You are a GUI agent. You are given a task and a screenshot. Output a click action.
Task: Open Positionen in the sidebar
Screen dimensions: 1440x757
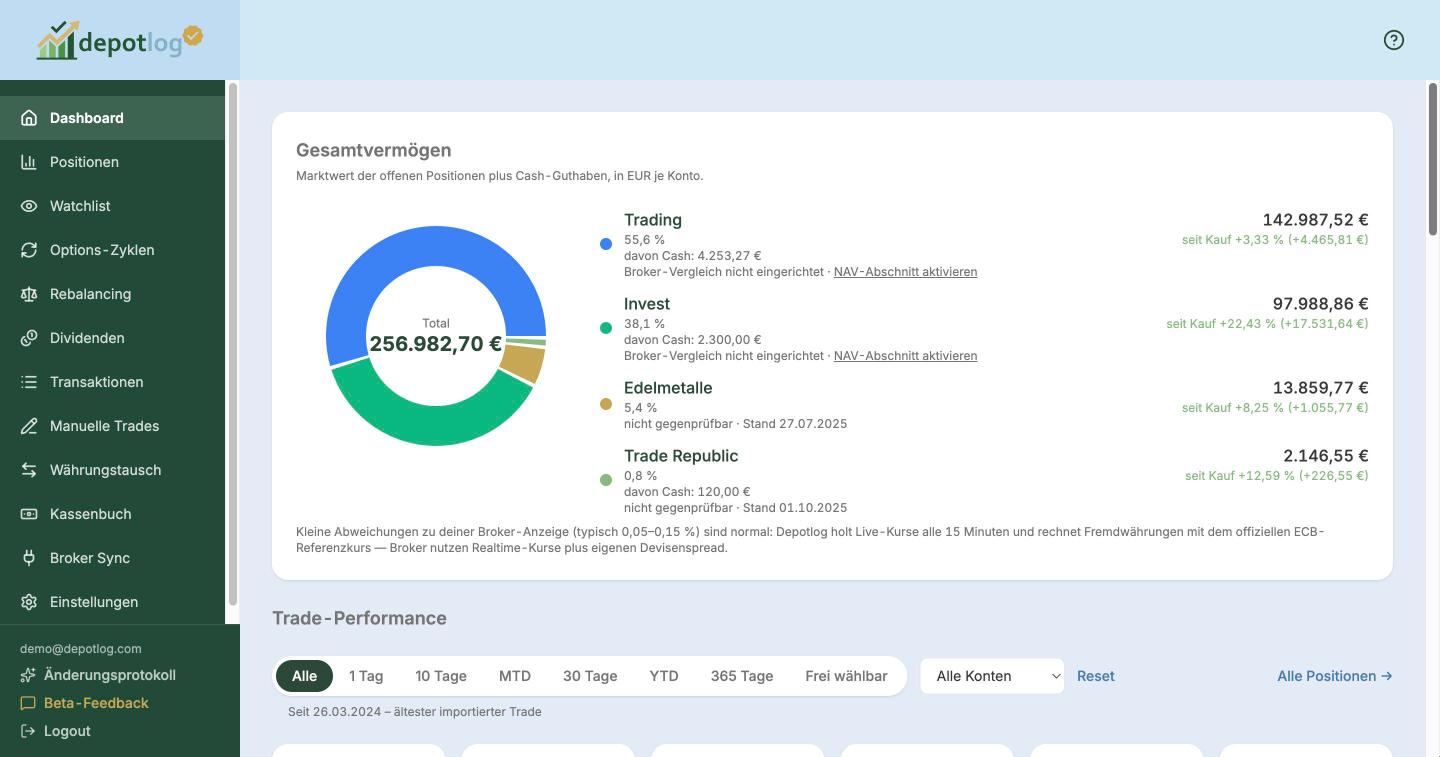113,162
